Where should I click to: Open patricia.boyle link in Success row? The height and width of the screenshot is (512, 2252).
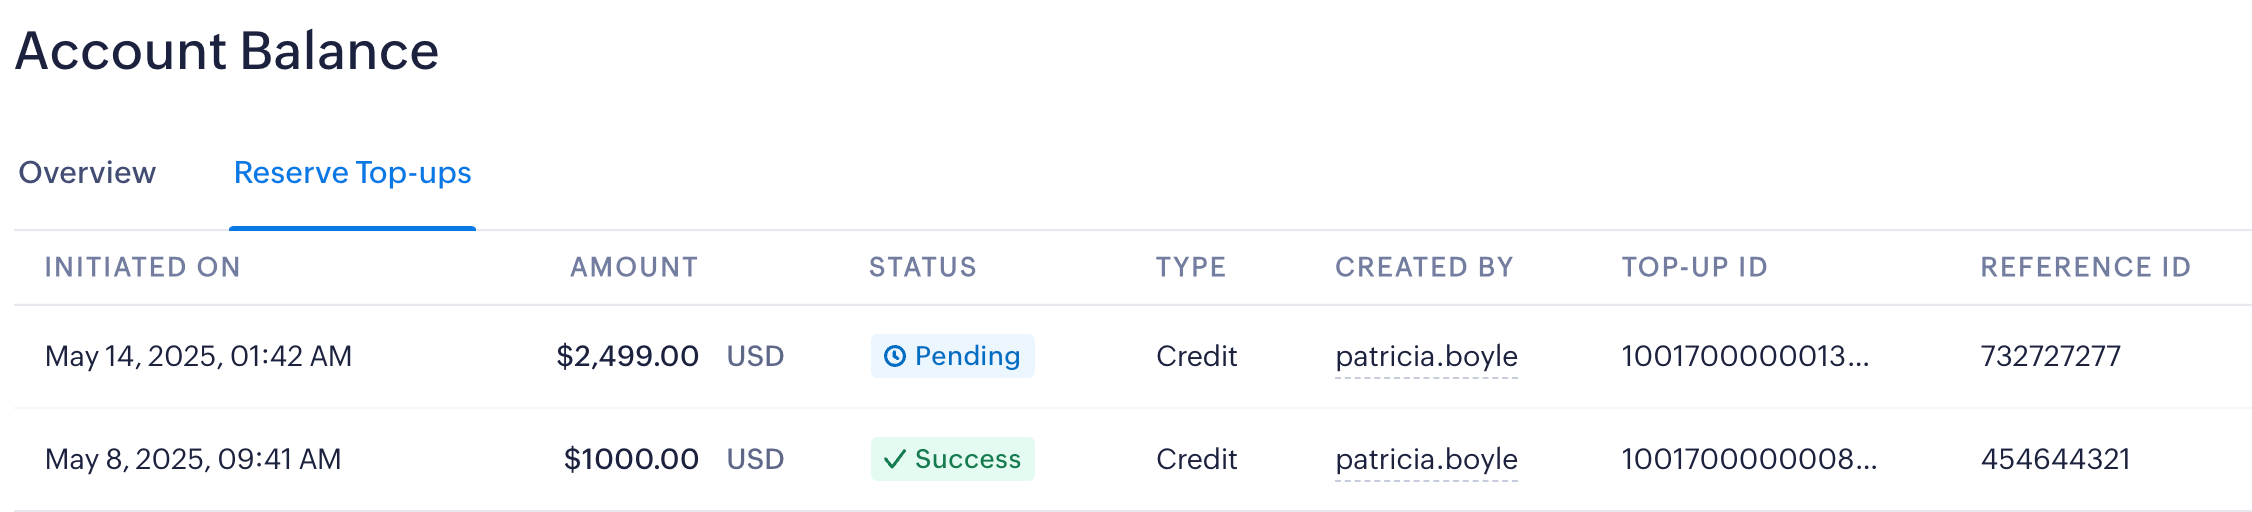point(1426,459)
